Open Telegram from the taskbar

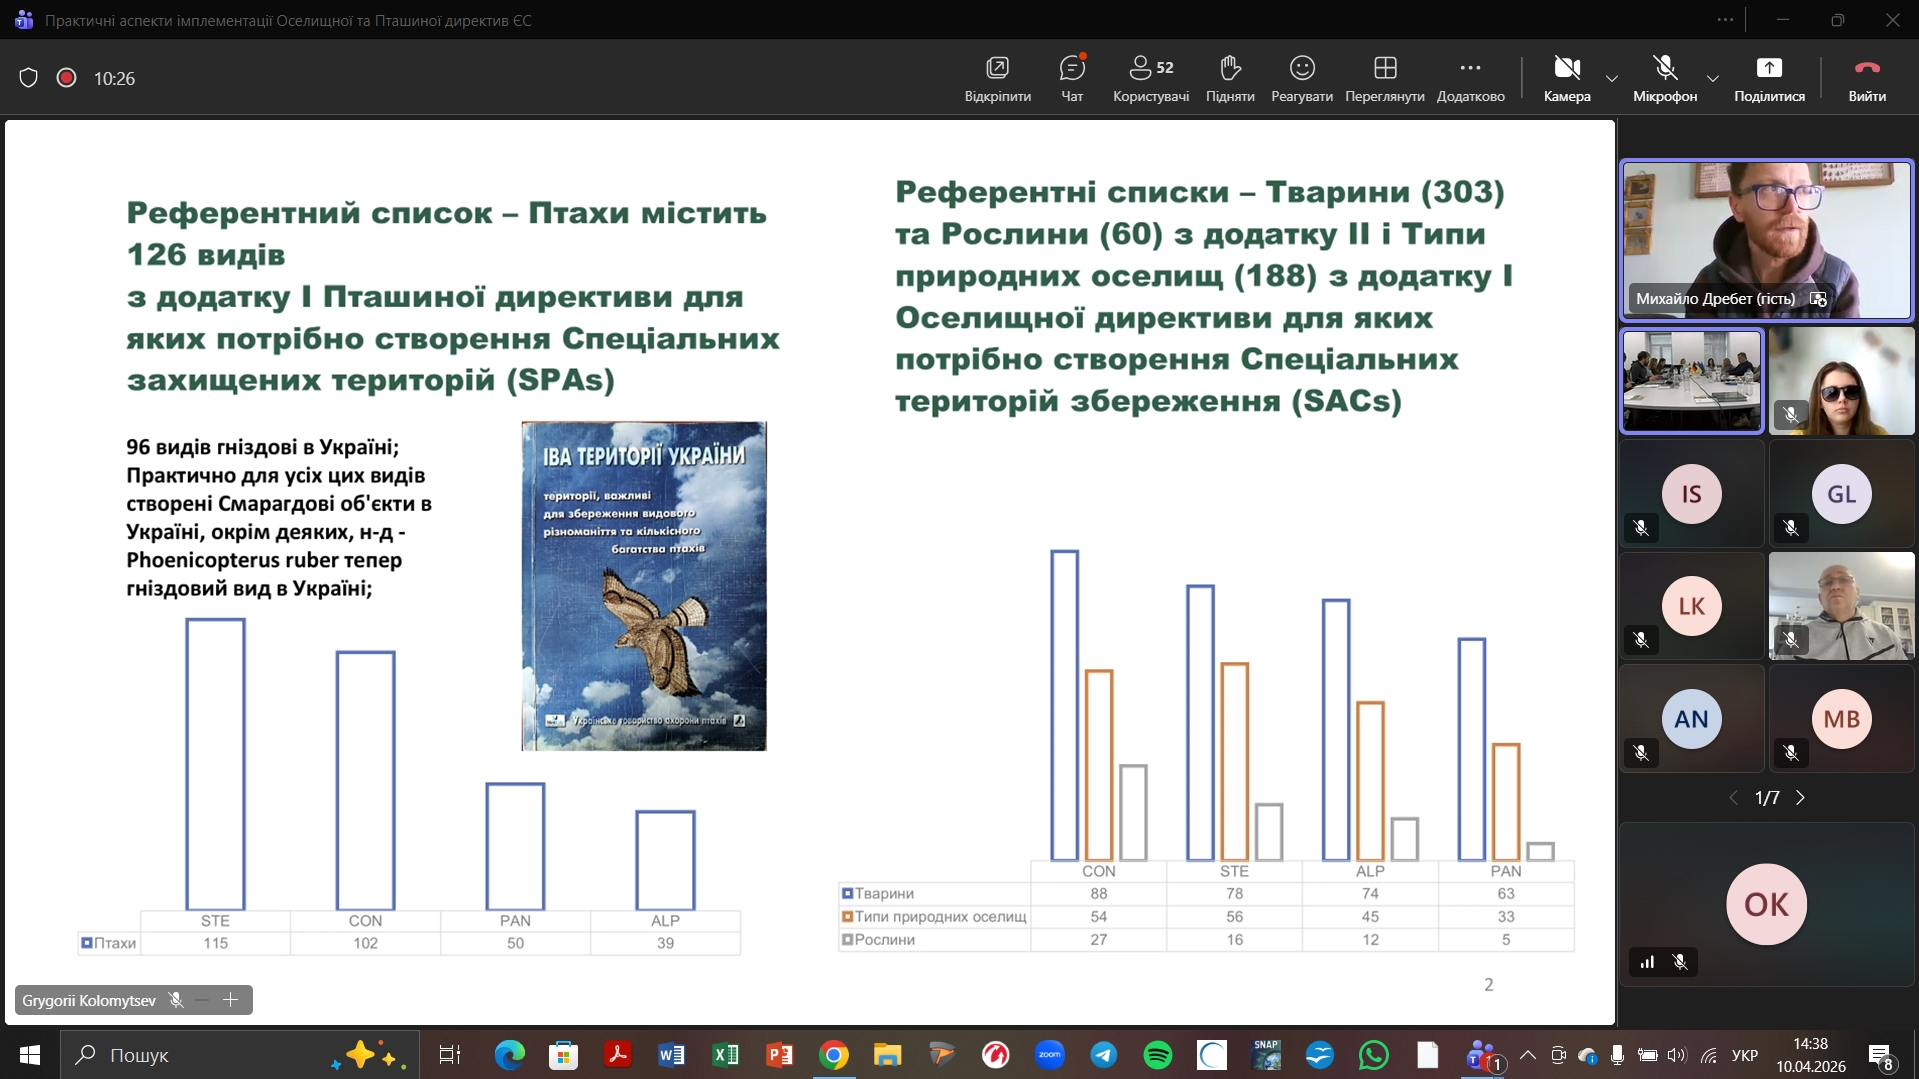pos(1103,1055)
